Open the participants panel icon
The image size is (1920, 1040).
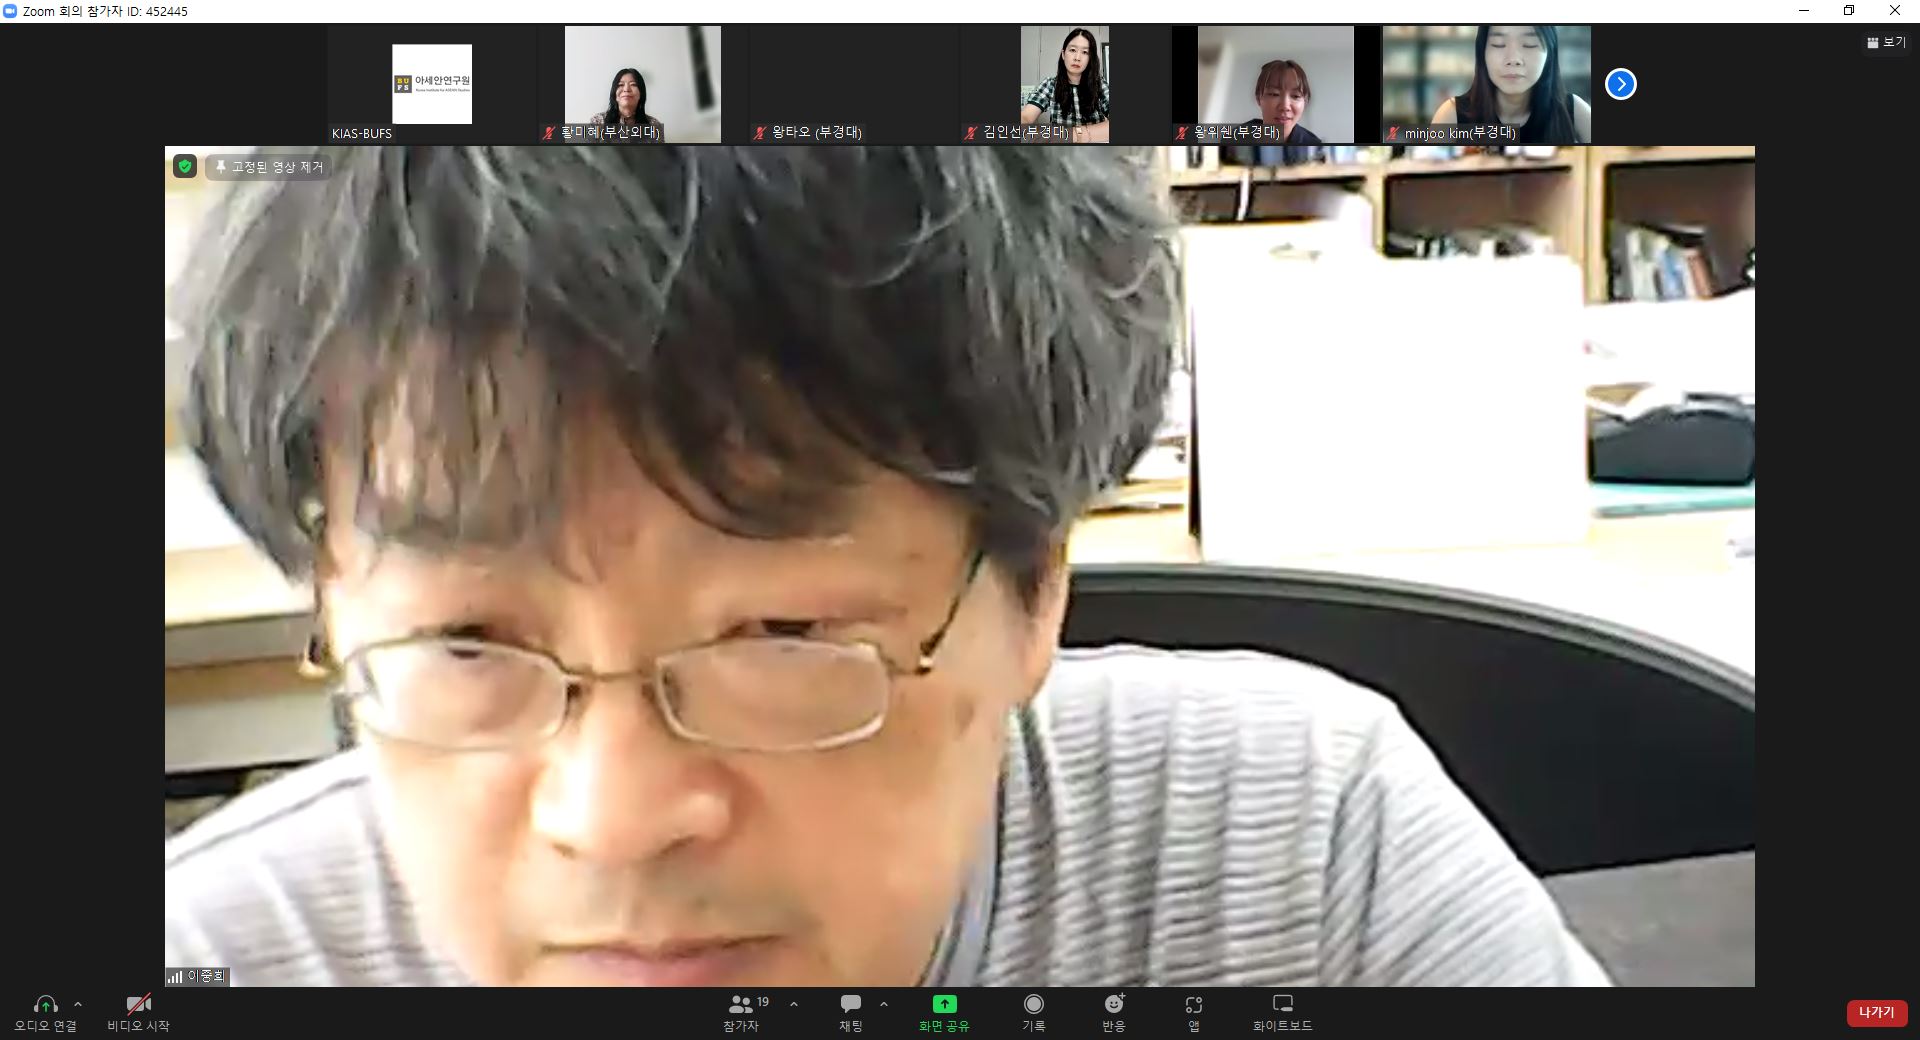point(741,1004)
